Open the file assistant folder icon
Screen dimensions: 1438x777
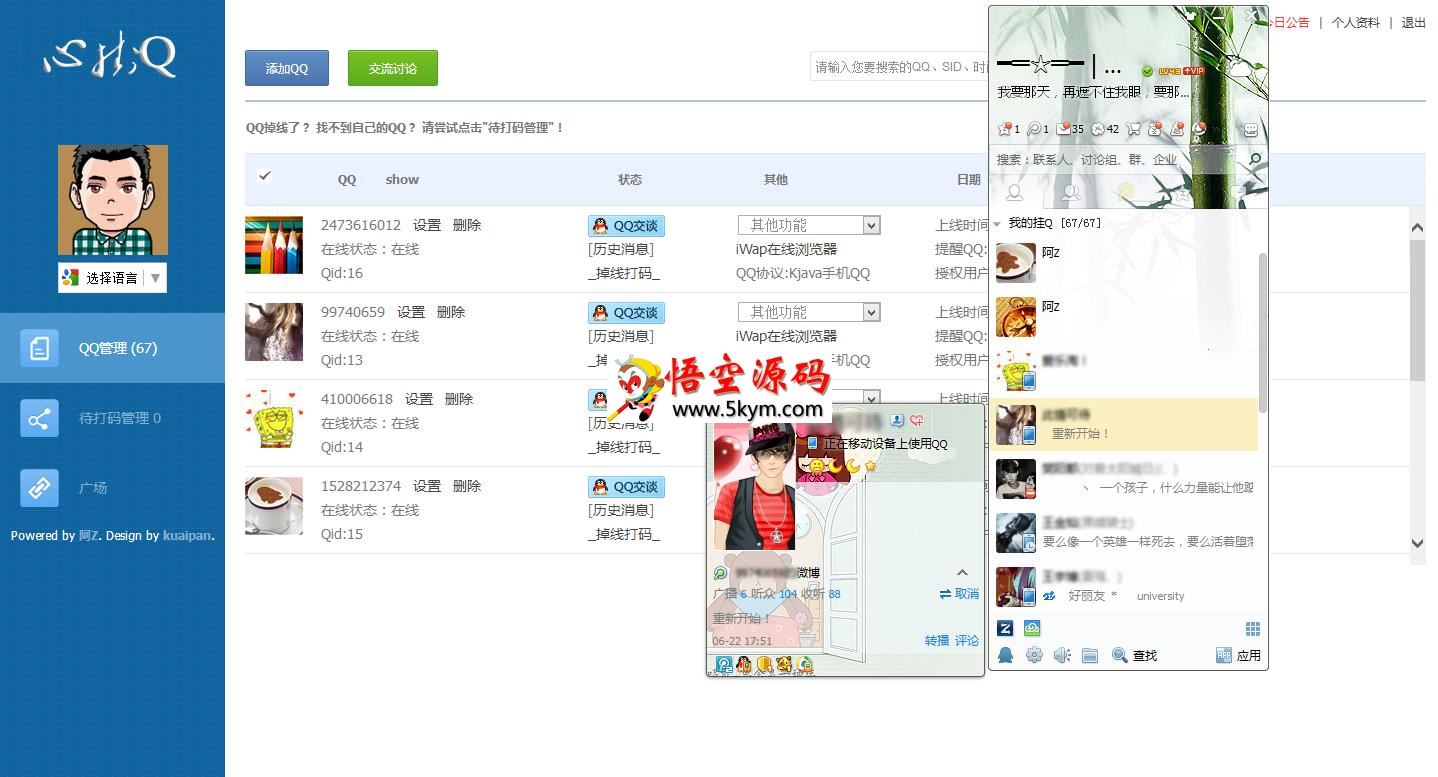tap(1090, 655)
